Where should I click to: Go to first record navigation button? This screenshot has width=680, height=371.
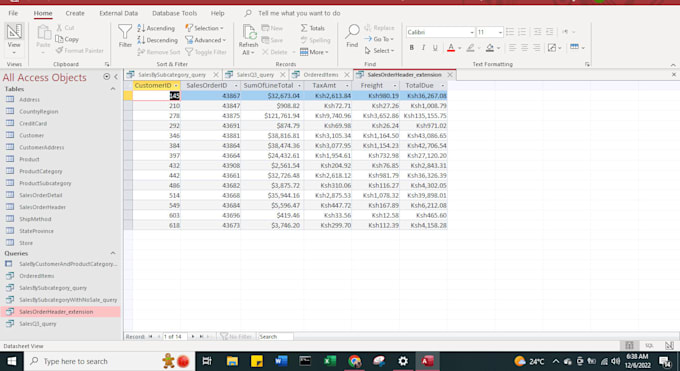[150, 337]
